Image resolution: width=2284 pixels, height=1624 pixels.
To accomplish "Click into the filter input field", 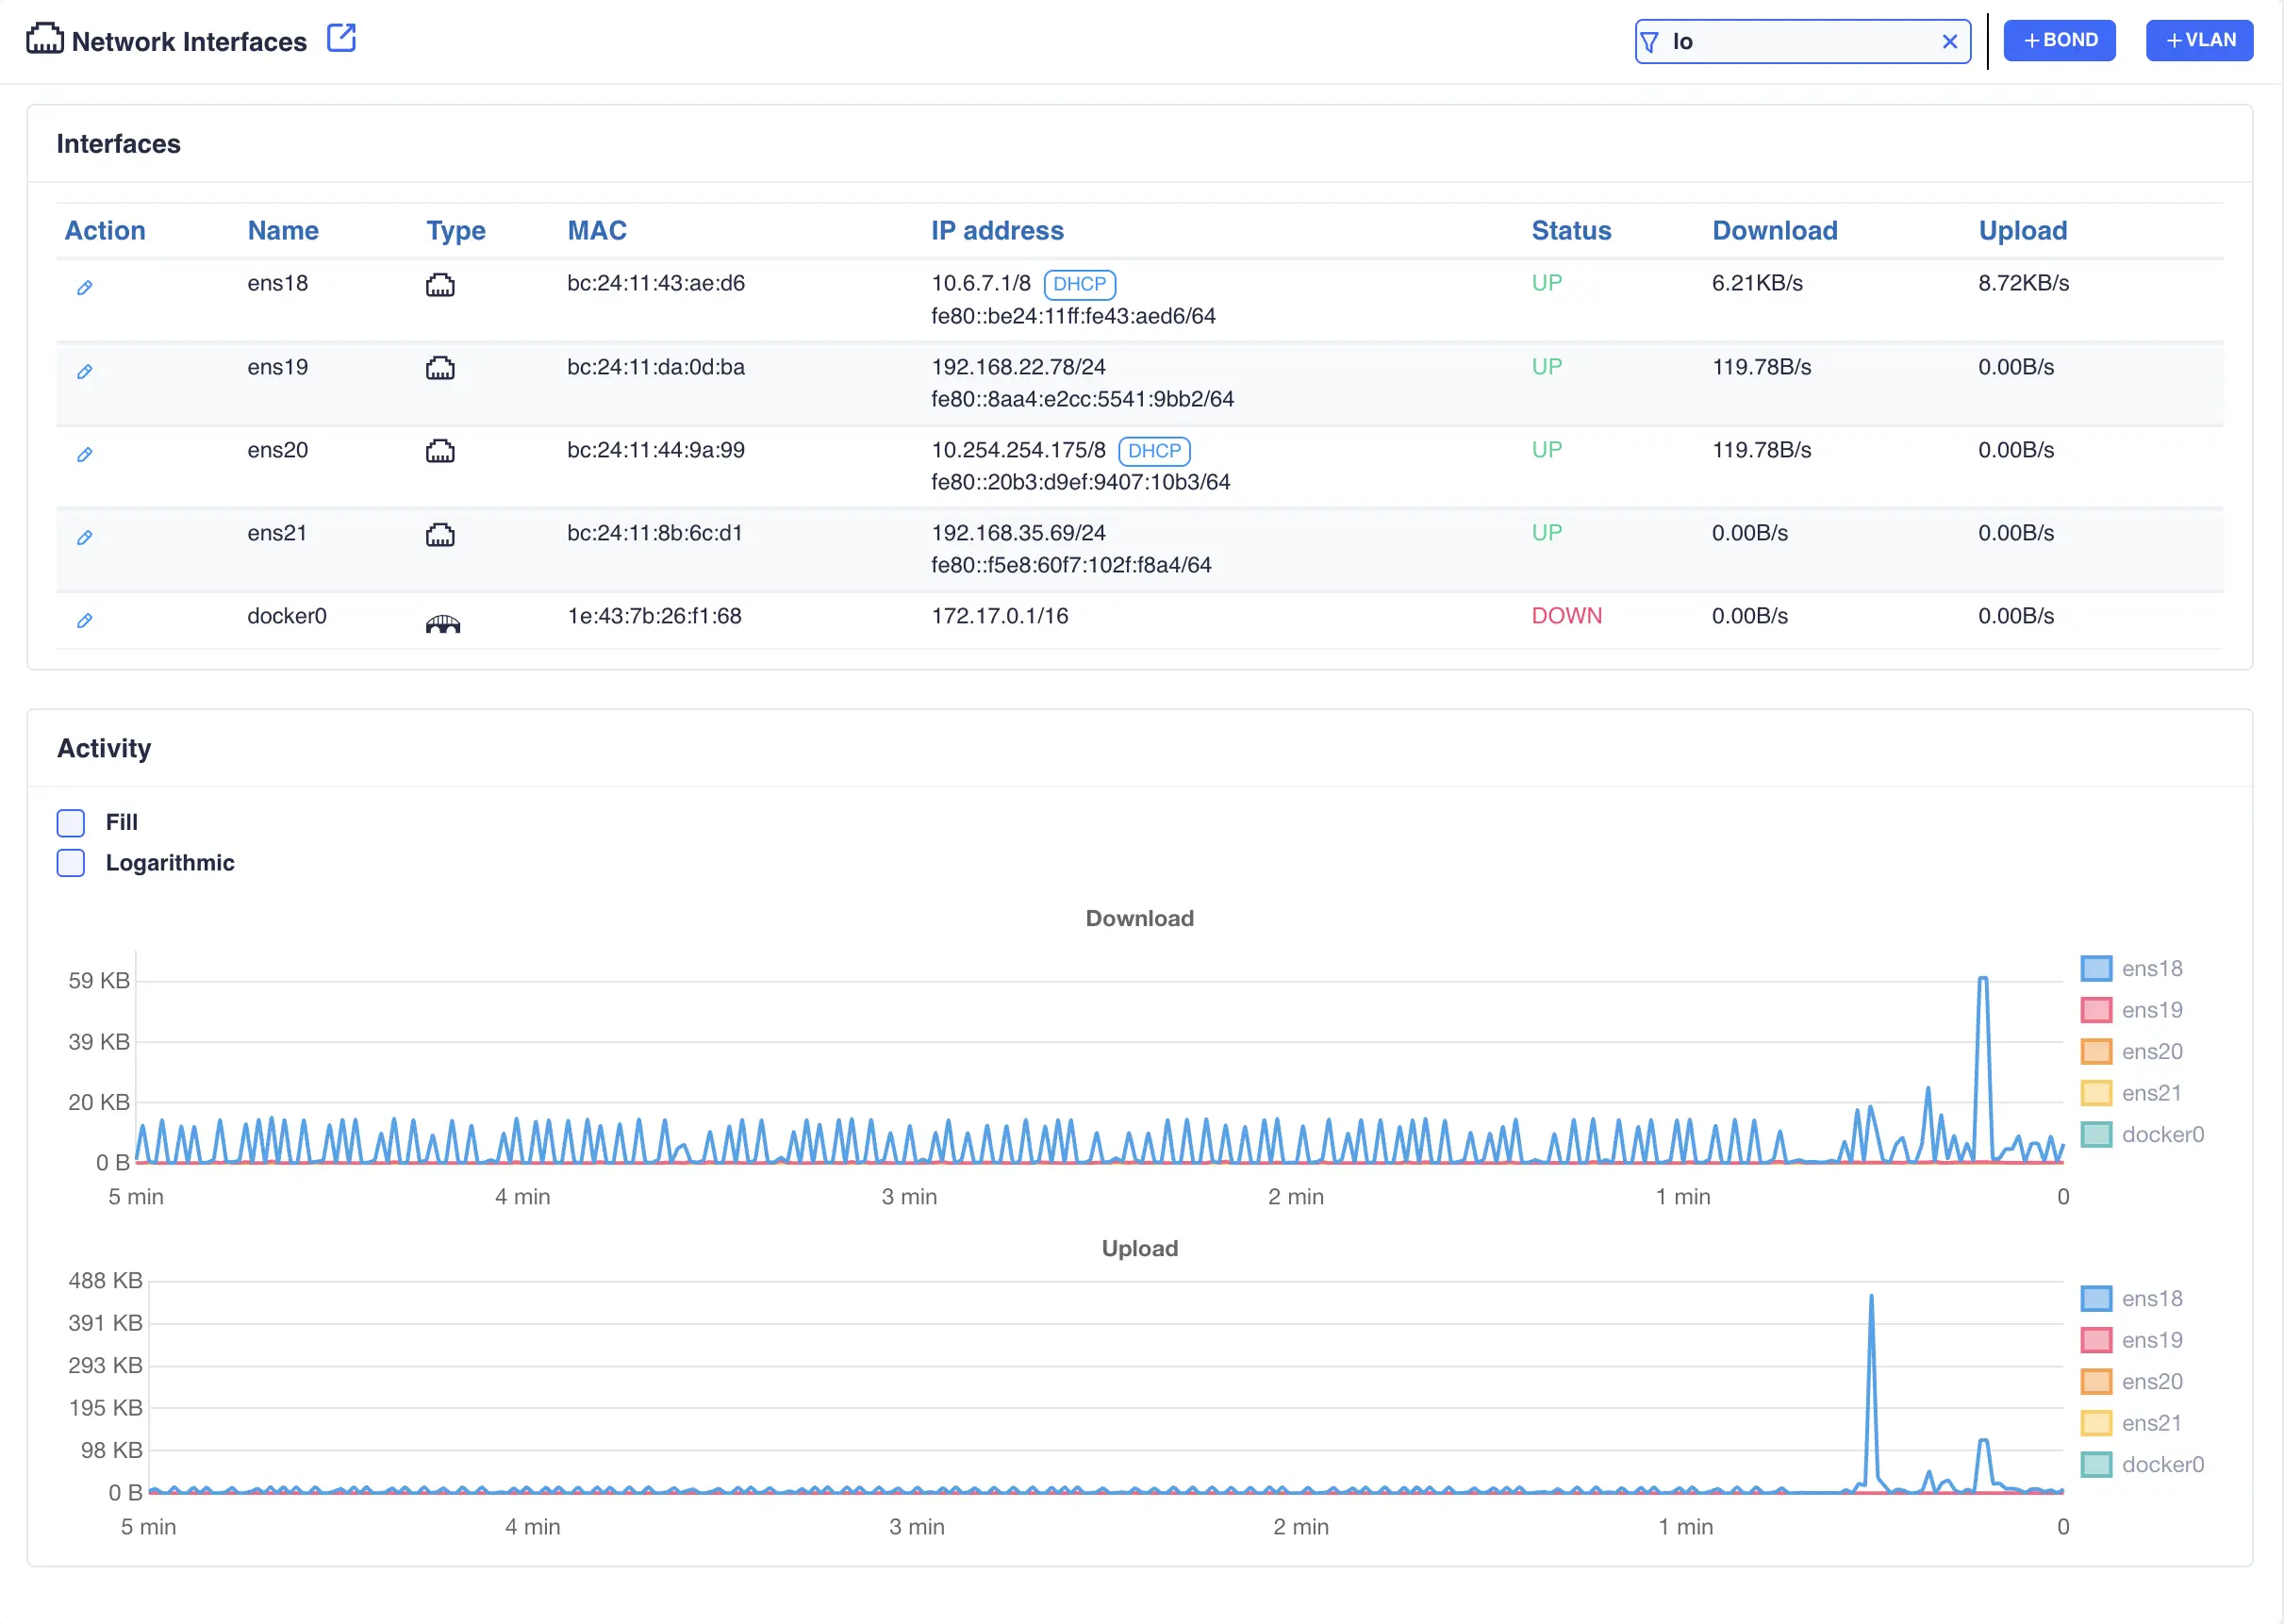I will (1802, 41).
